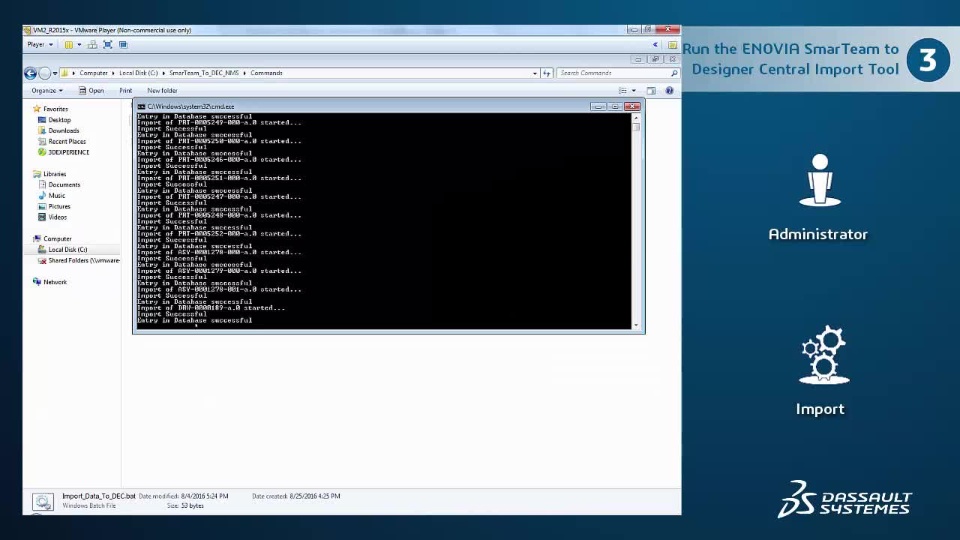Click the search magnifier icon
Viewport: 960px width, 540px height.
(x=674, y=73)
